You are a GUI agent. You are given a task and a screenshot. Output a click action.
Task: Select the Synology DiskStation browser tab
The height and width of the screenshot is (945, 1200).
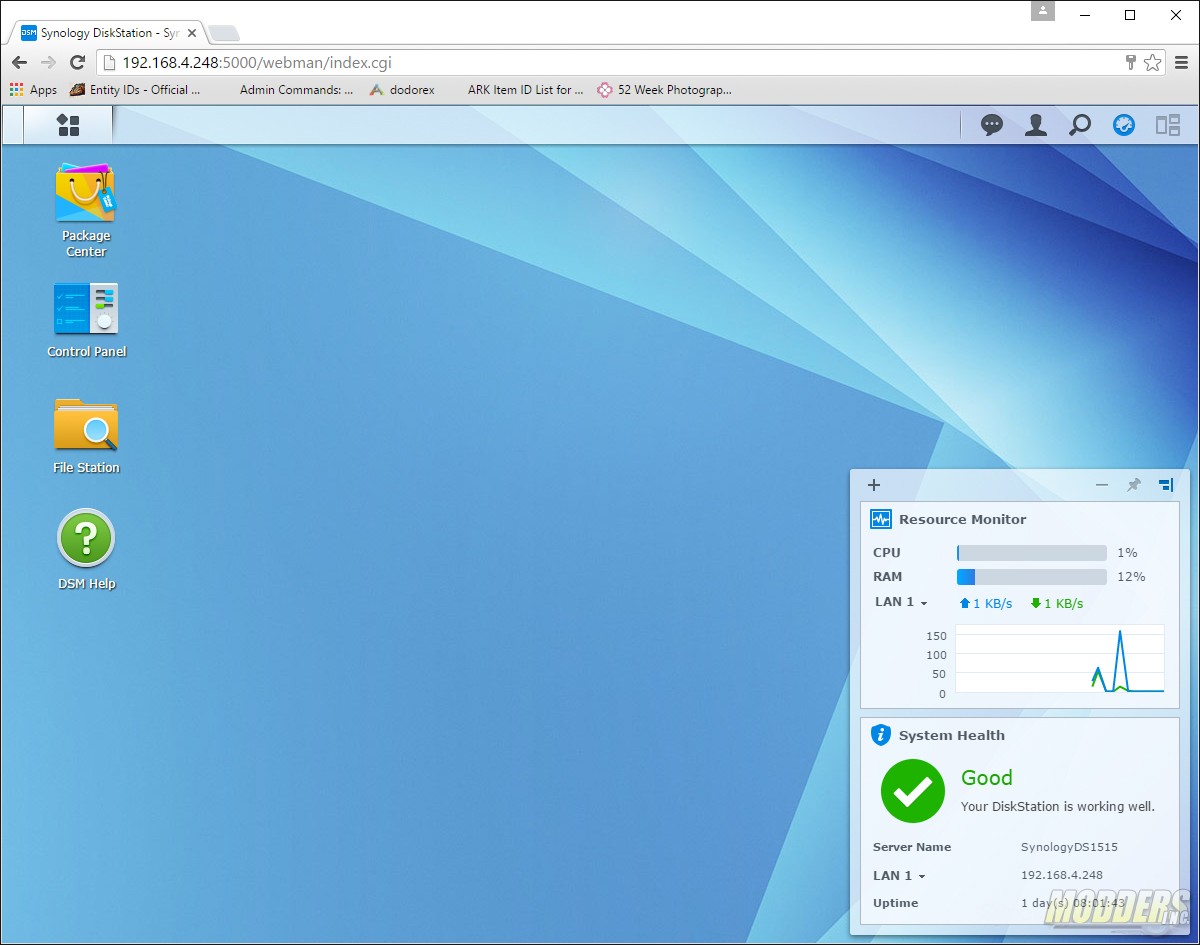pyautogui.click(x=107, y=33)
